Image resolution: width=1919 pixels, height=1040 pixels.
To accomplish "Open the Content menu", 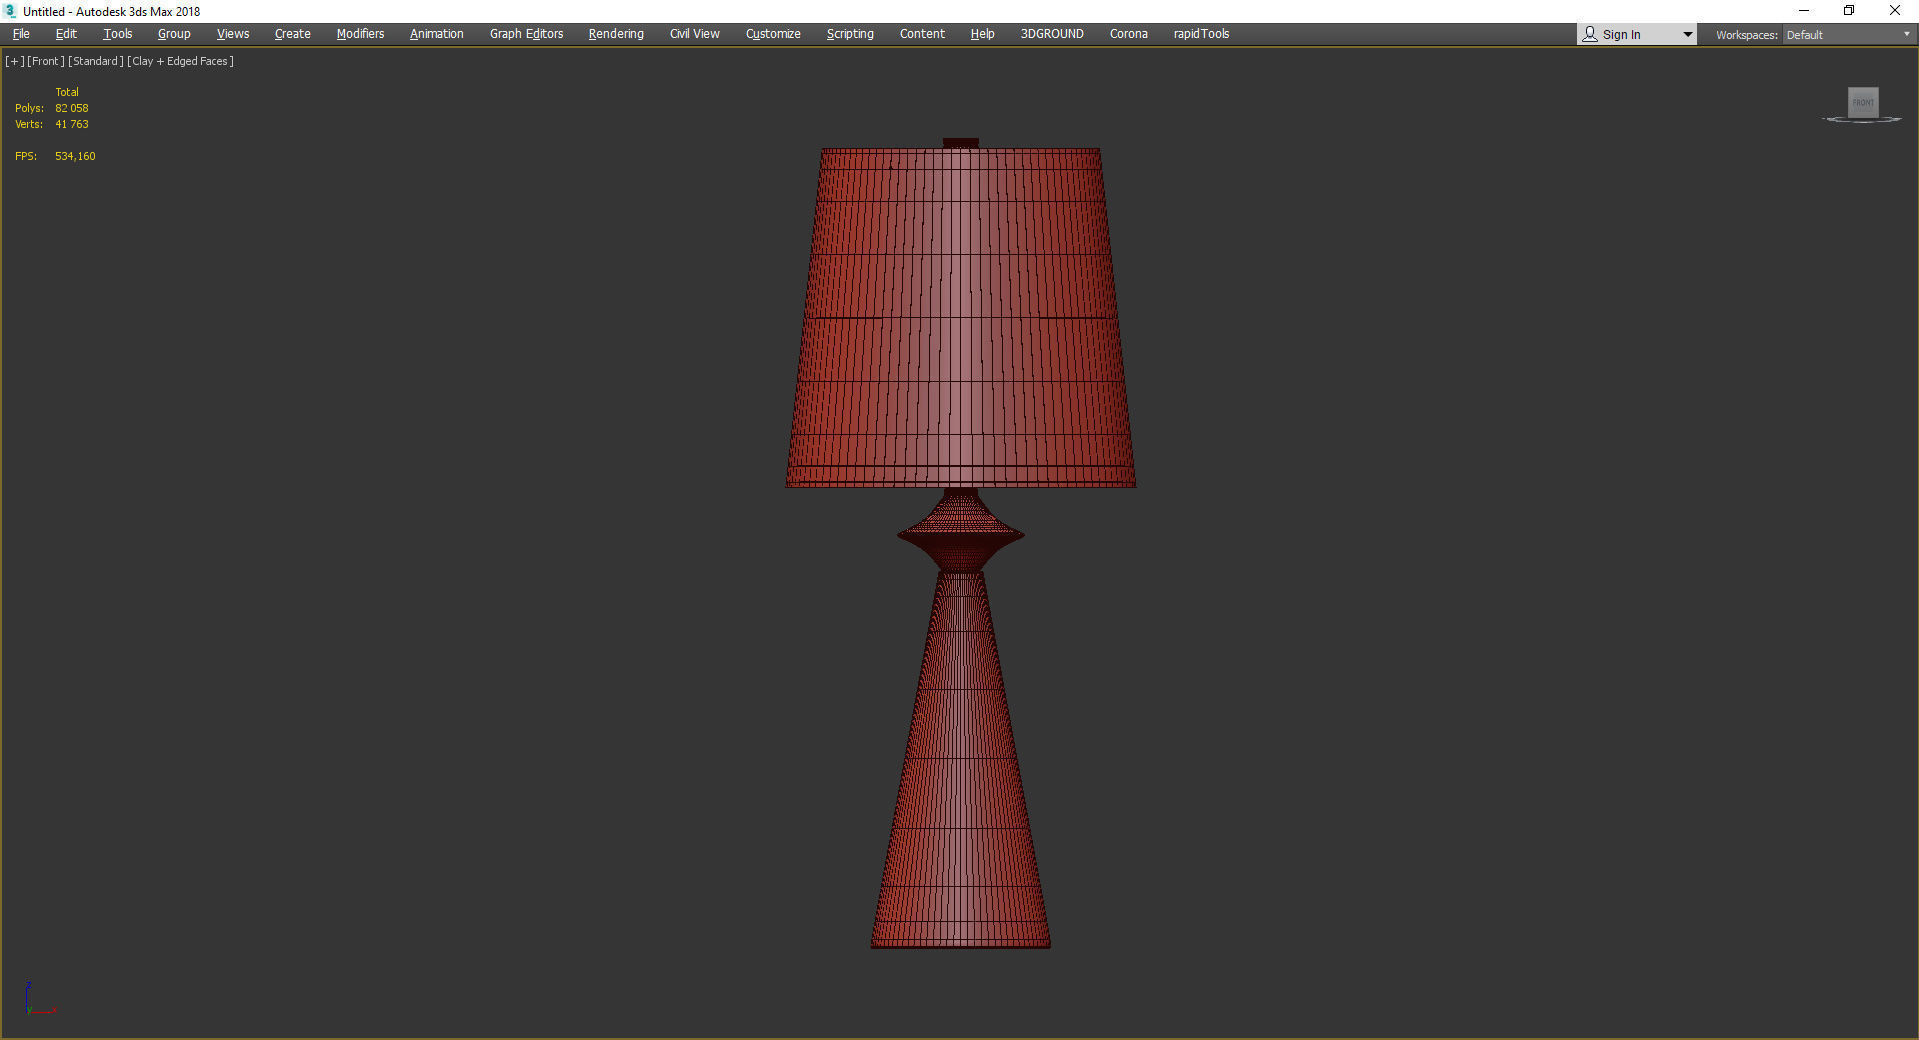I will pyautogui.click(x=922, y=34).
